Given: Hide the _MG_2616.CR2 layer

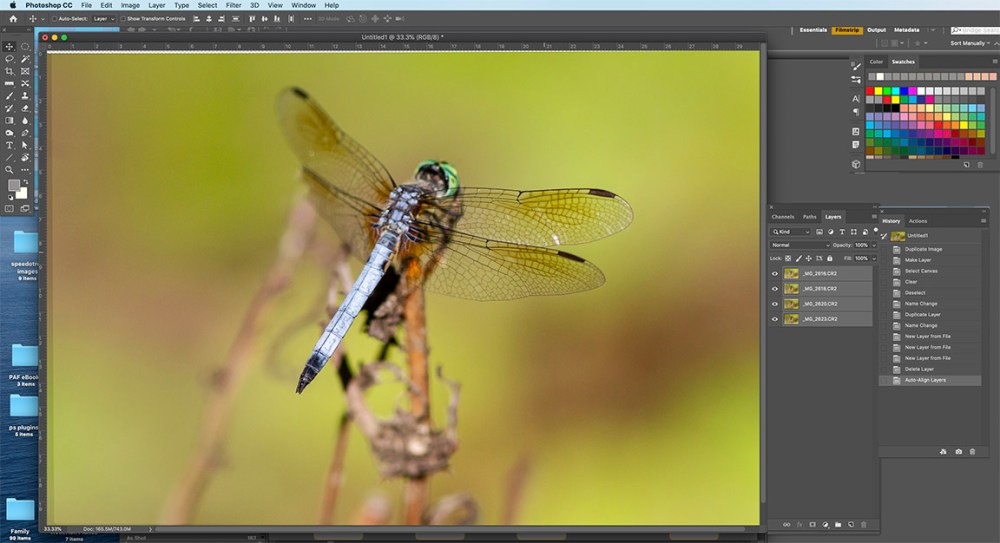Looking at the screenshot, I should 775,273.
